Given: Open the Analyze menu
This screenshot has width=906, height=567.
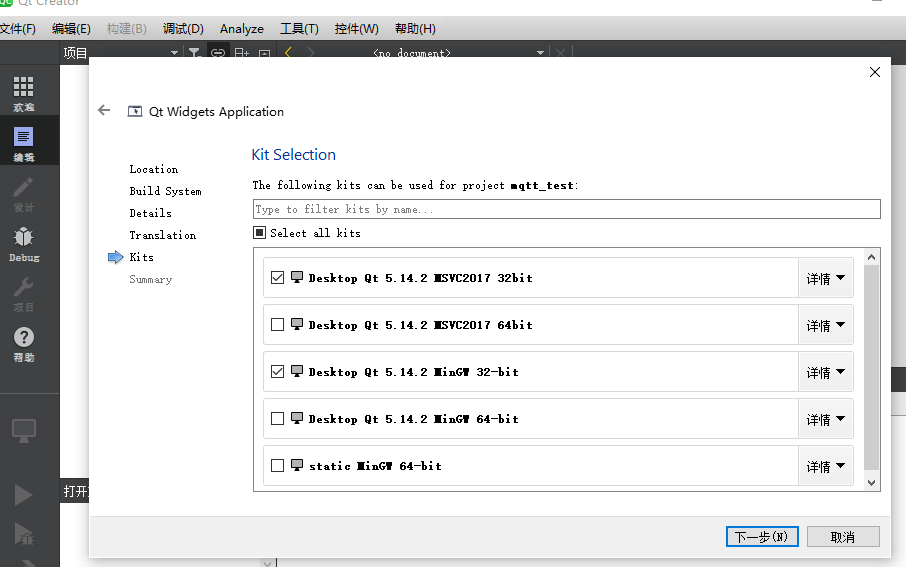Looking at the screenshot, I should [242, 28].
